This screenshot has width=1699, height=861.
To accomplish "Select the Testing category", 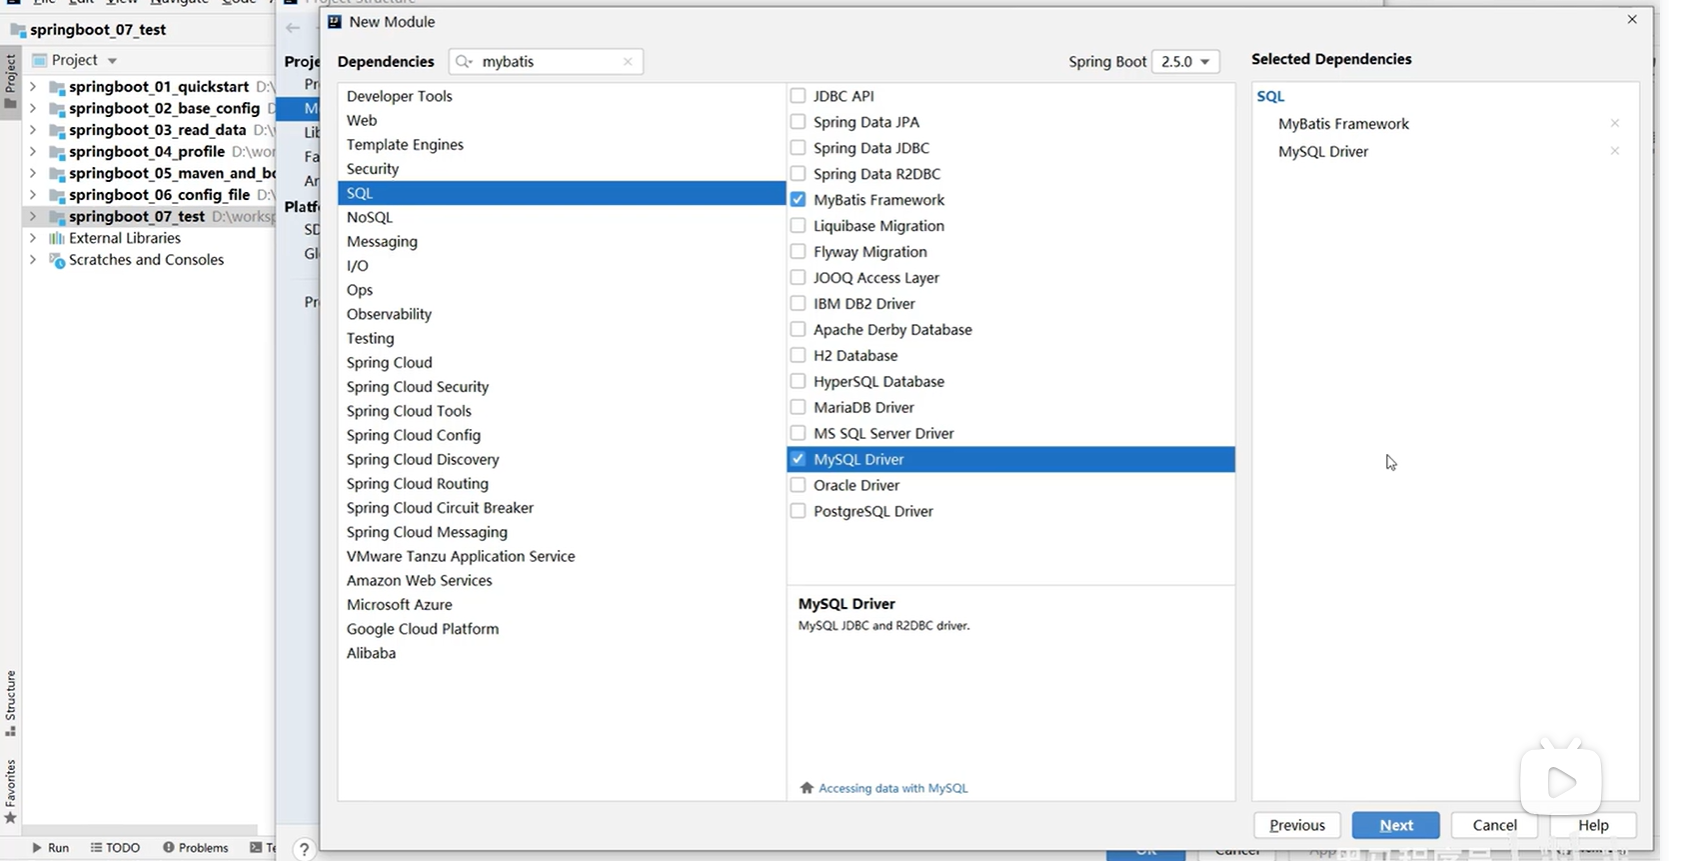I will click(x=562, y=338).
